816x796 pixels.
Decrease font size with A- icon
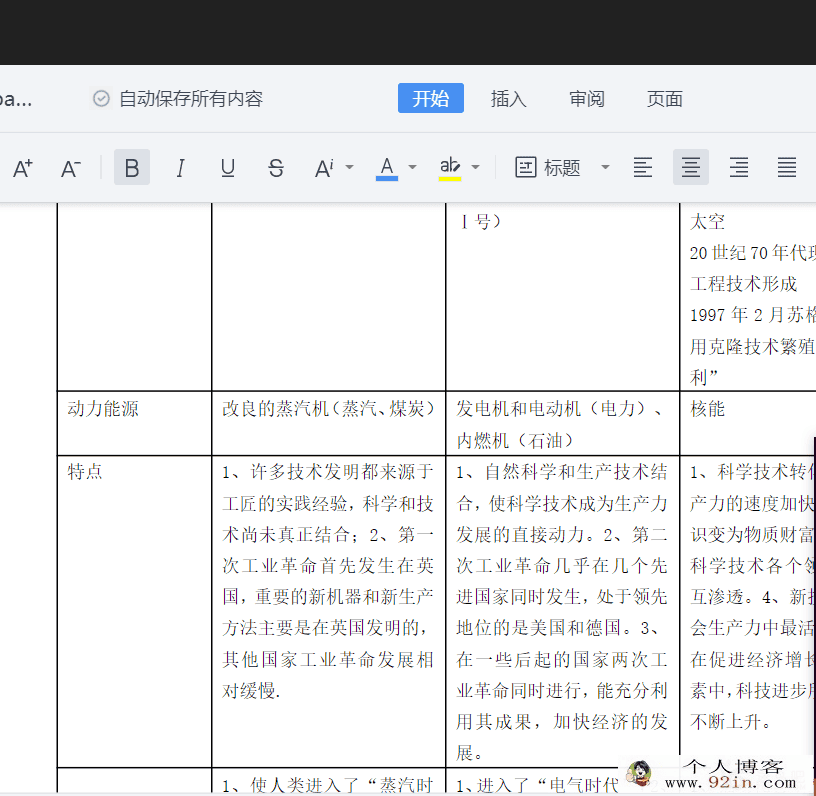71,168
